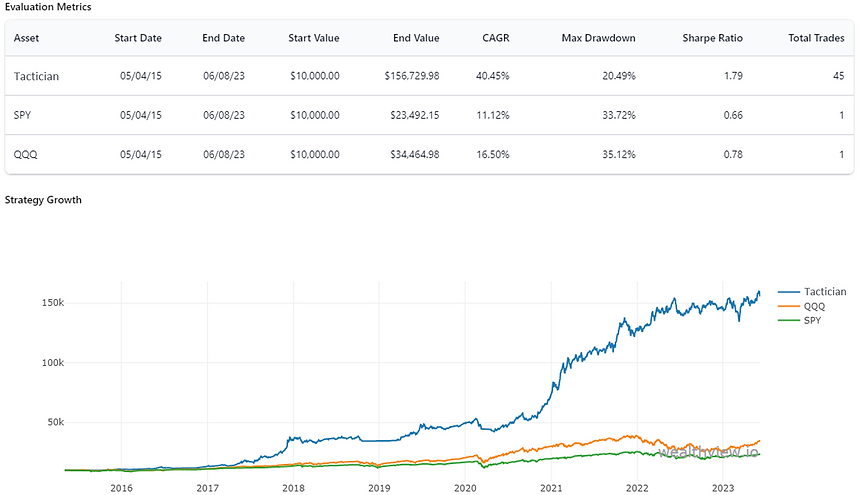Viewport: 859px width, 495px height.
Task: Click Tactician's end value $156,729.98
Action: pos(411,76)
